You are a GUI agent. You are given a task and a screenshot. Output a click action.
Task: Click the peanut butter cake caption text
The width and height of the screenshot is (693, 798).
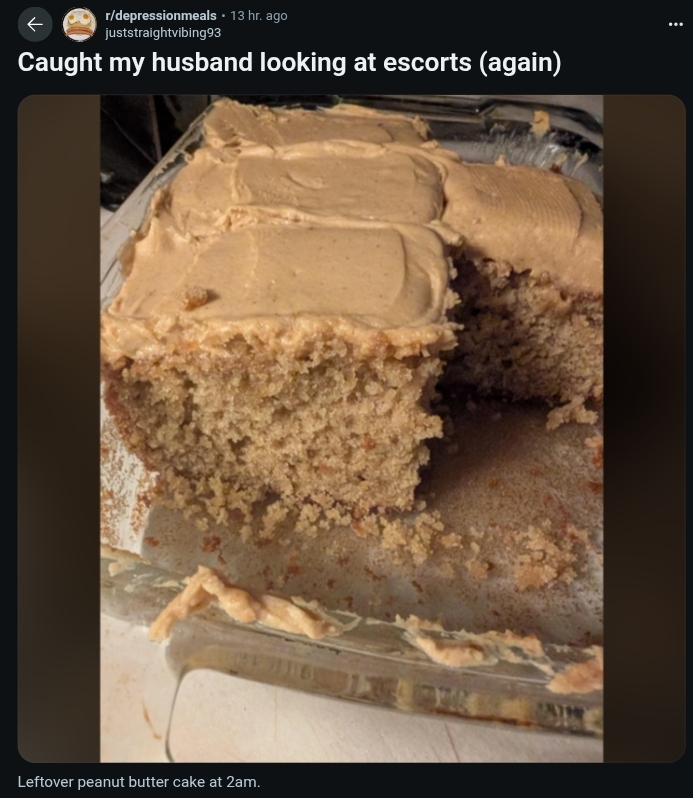point(139,782)
